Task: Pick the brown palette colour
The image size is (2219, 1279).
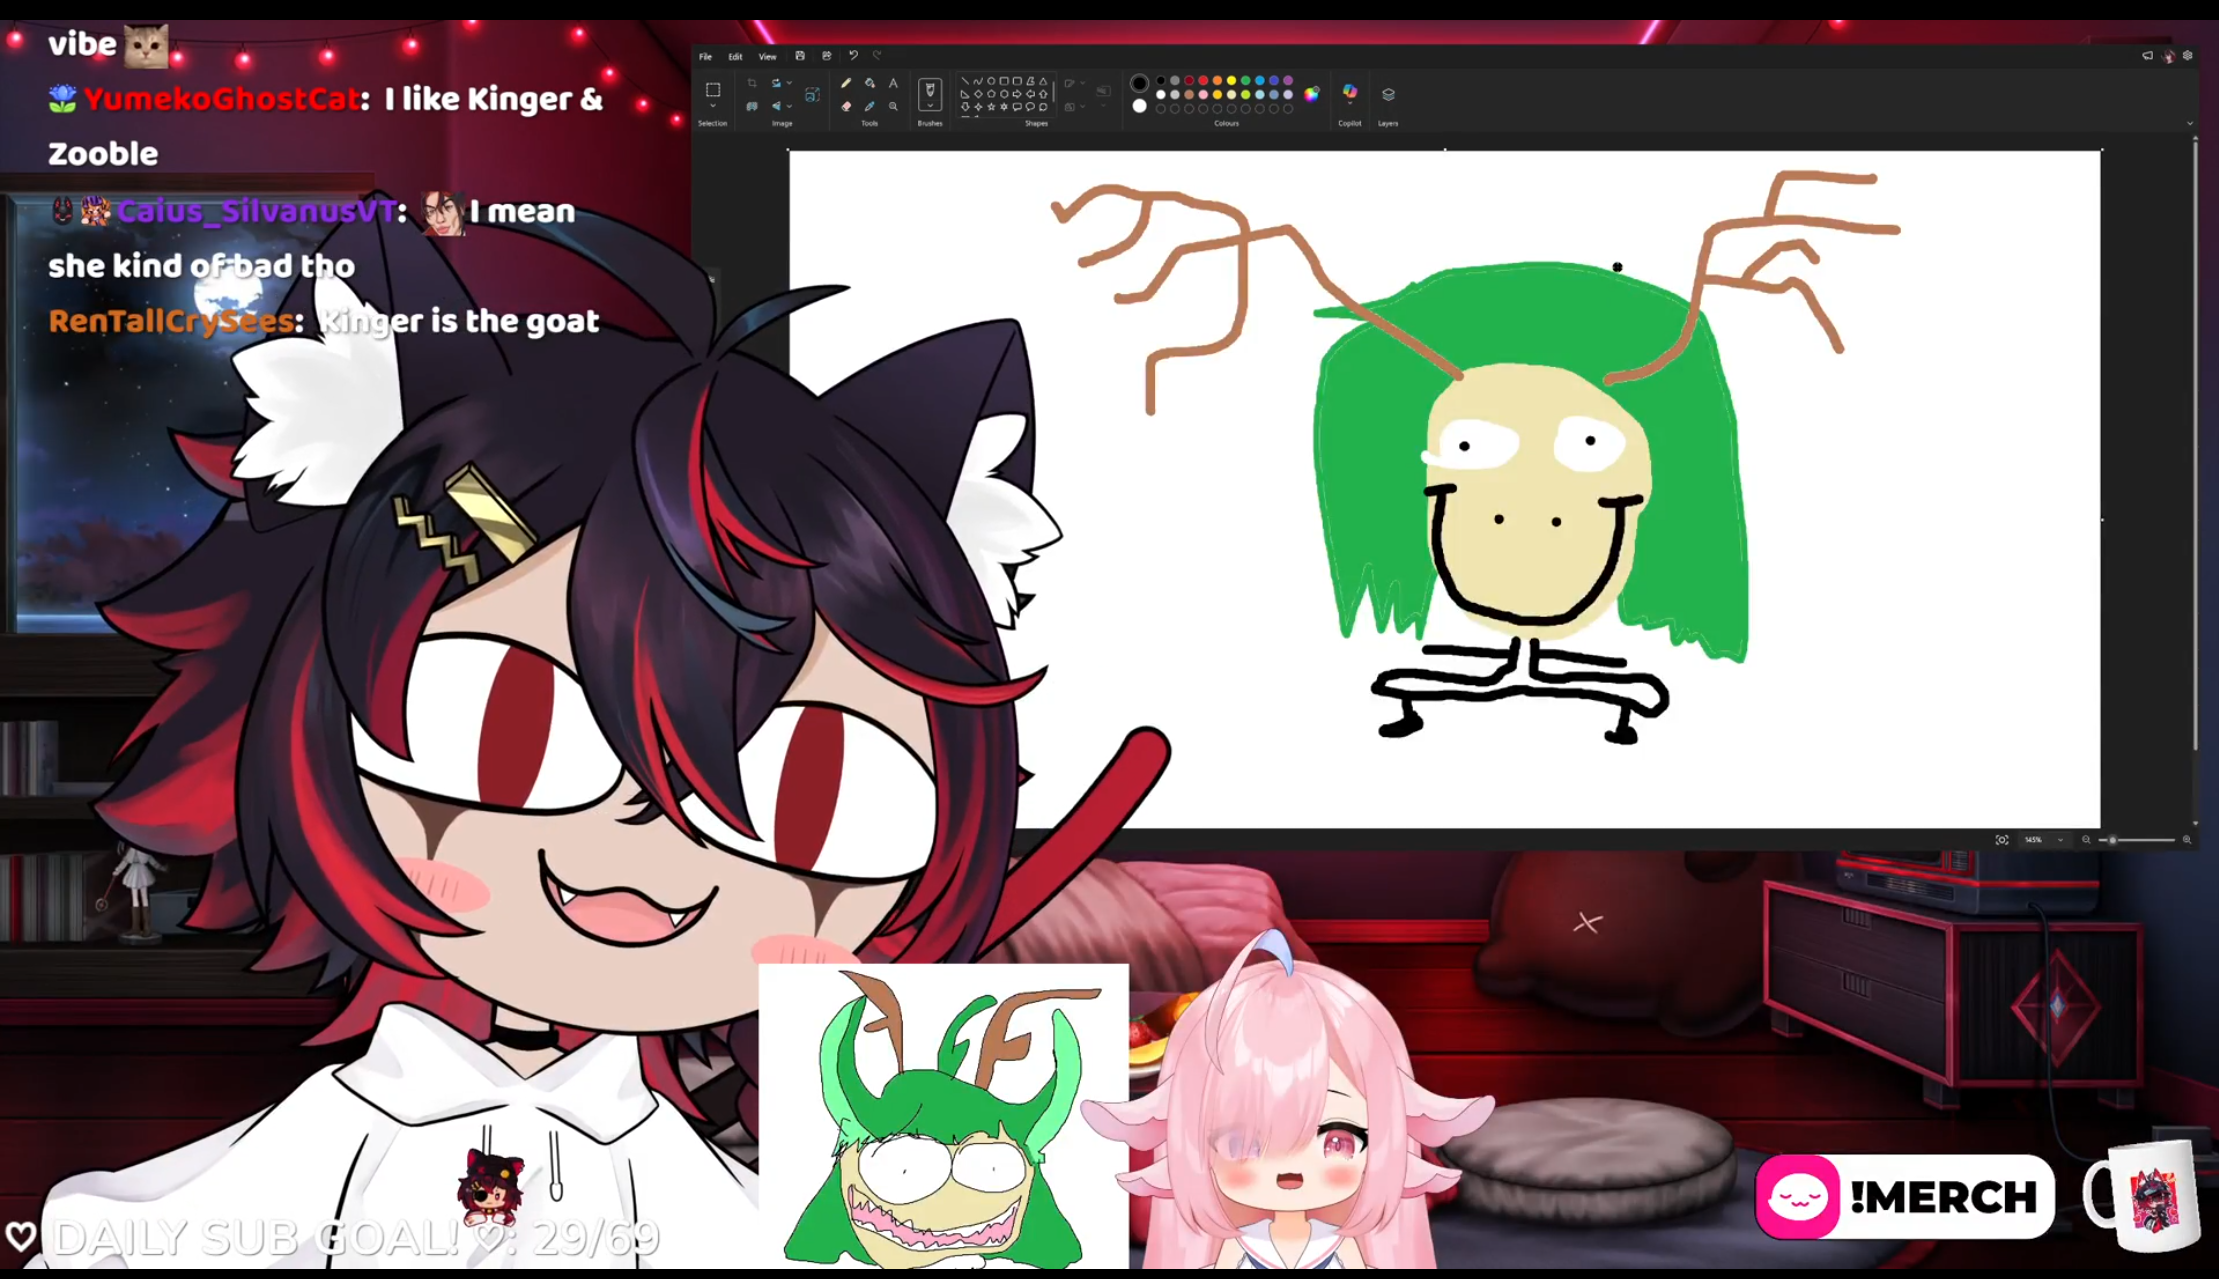Action: click(1189, 95)
